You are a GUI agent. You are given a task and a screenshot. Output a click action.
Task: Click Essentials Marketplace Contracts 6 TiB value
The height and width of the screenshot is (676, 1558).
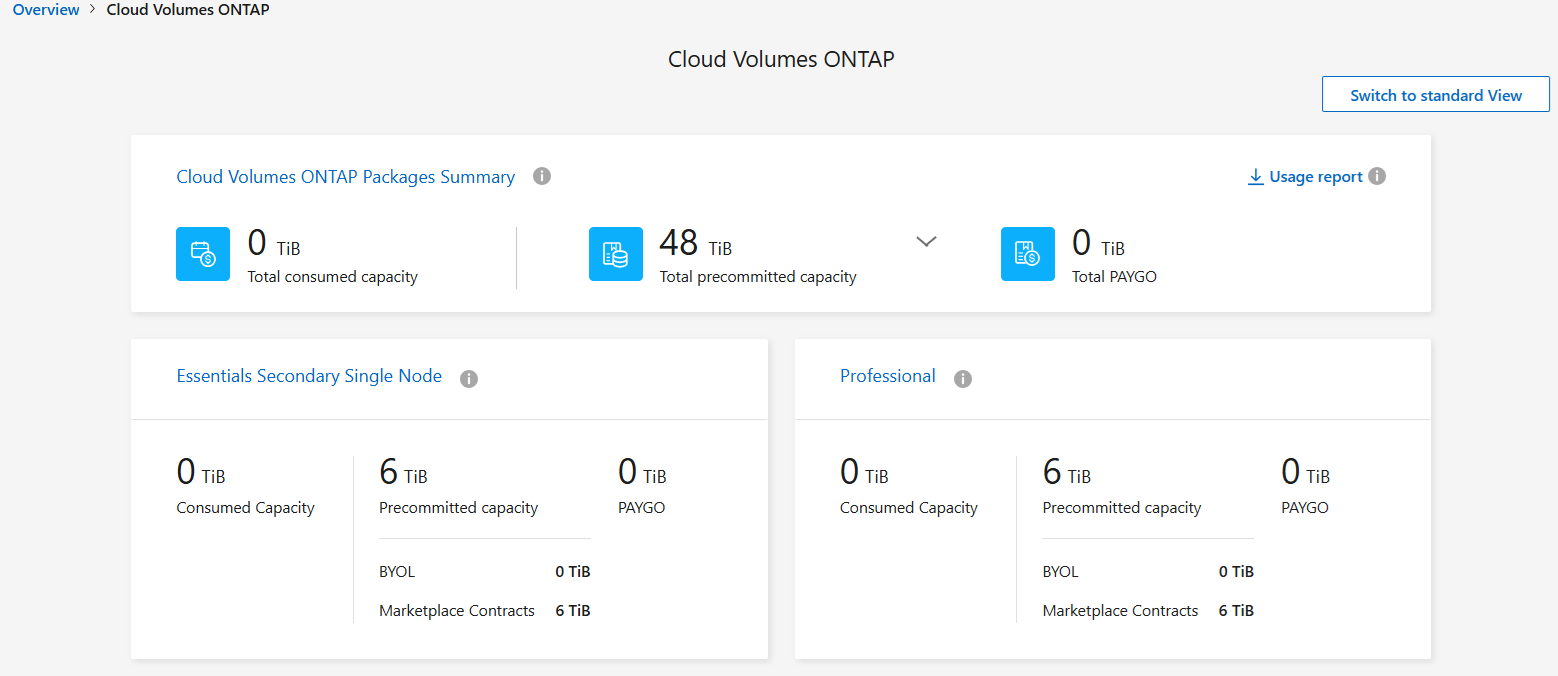(573, 611)
